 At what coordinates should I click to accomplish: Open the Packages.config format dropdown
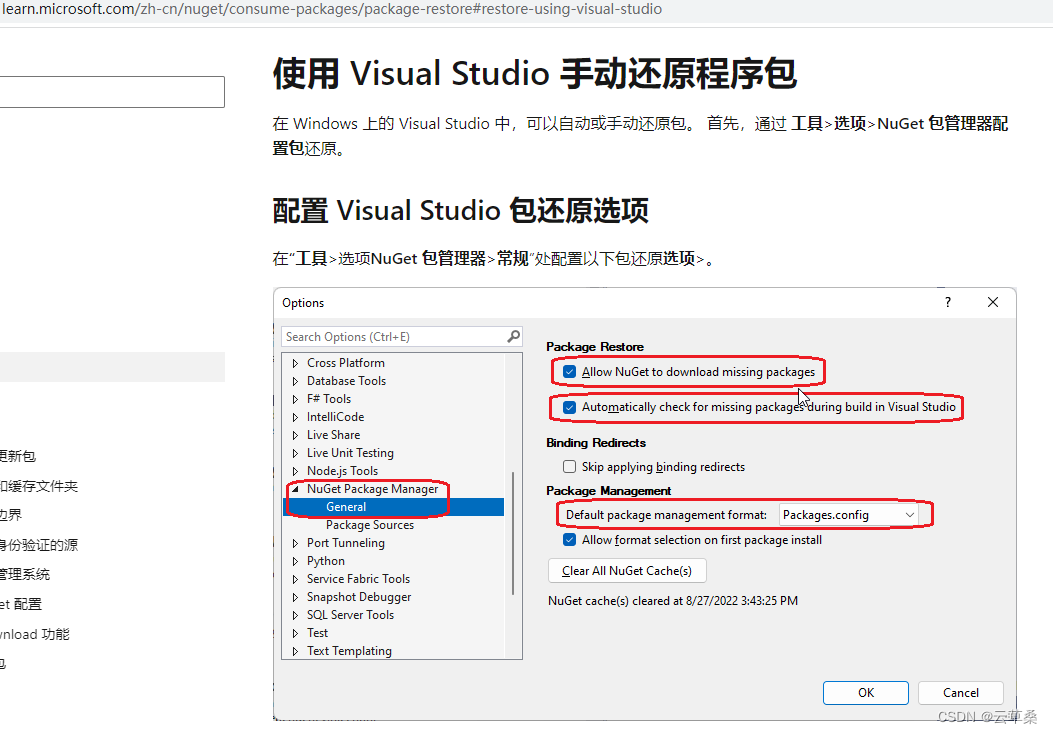click(x=909, y=513)
